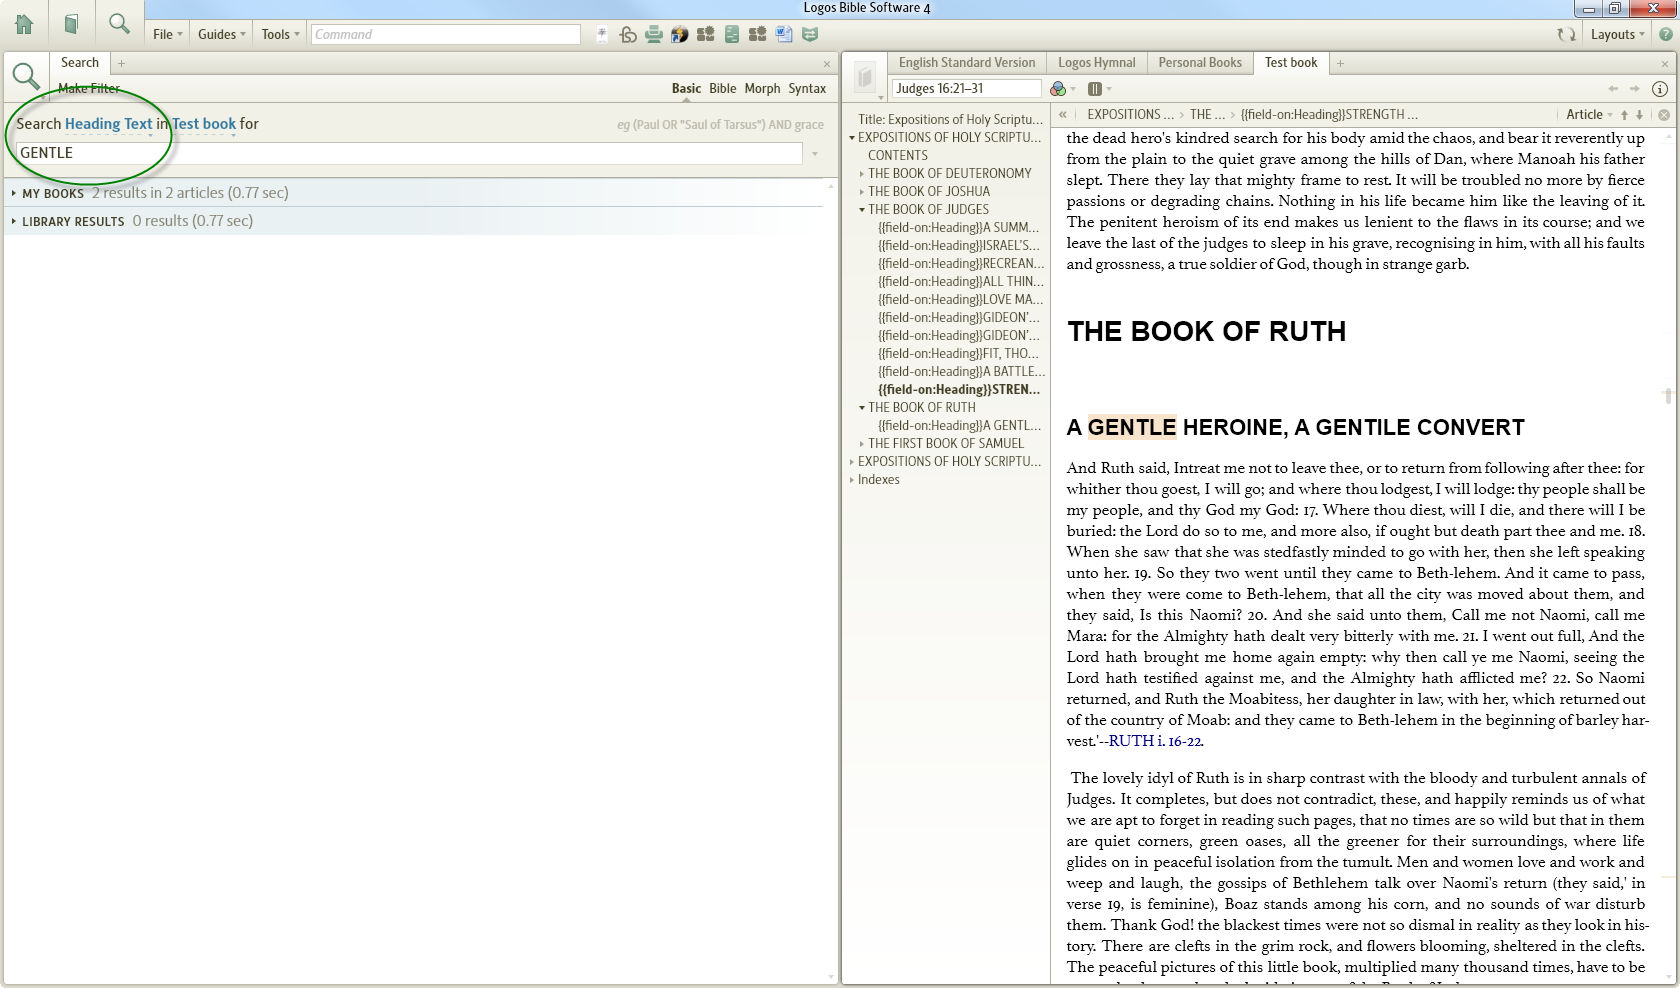This screenshot has height=988, width=1680.
Task: Go to the Home page icon
Action: (24, 24)
